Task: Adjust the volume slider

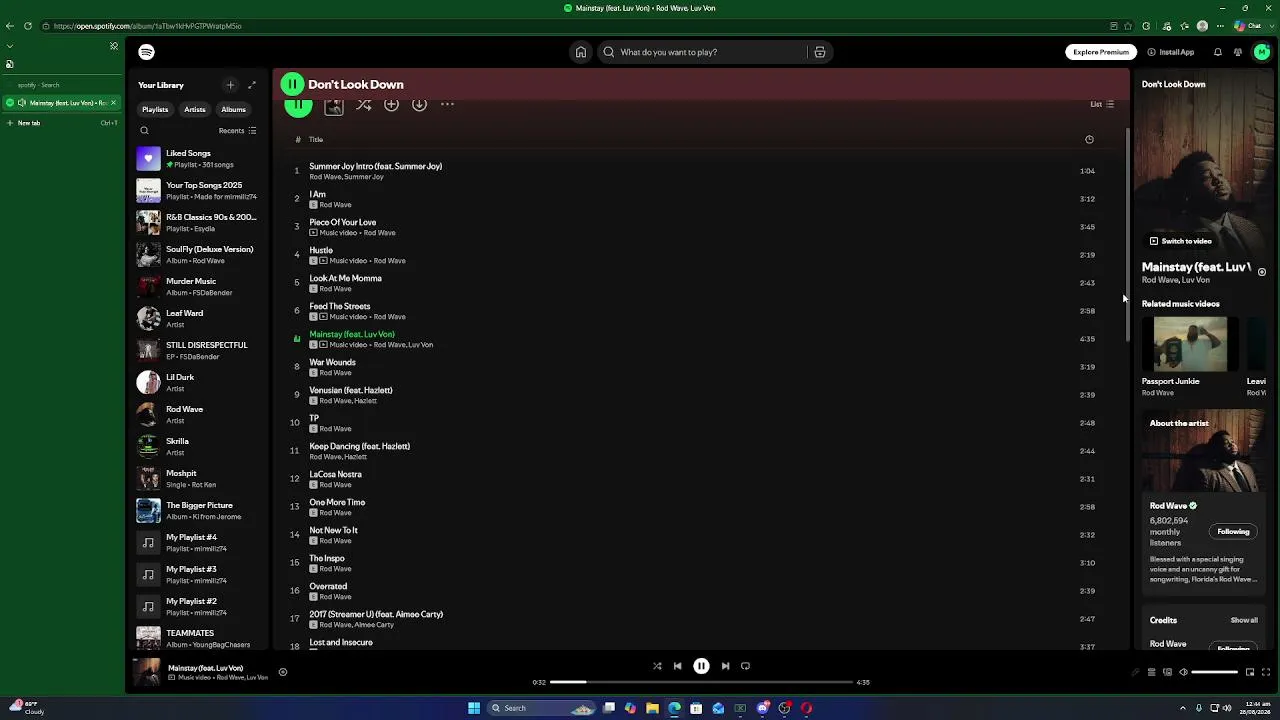Action: pyautogui.click(x=1215, y=672)
